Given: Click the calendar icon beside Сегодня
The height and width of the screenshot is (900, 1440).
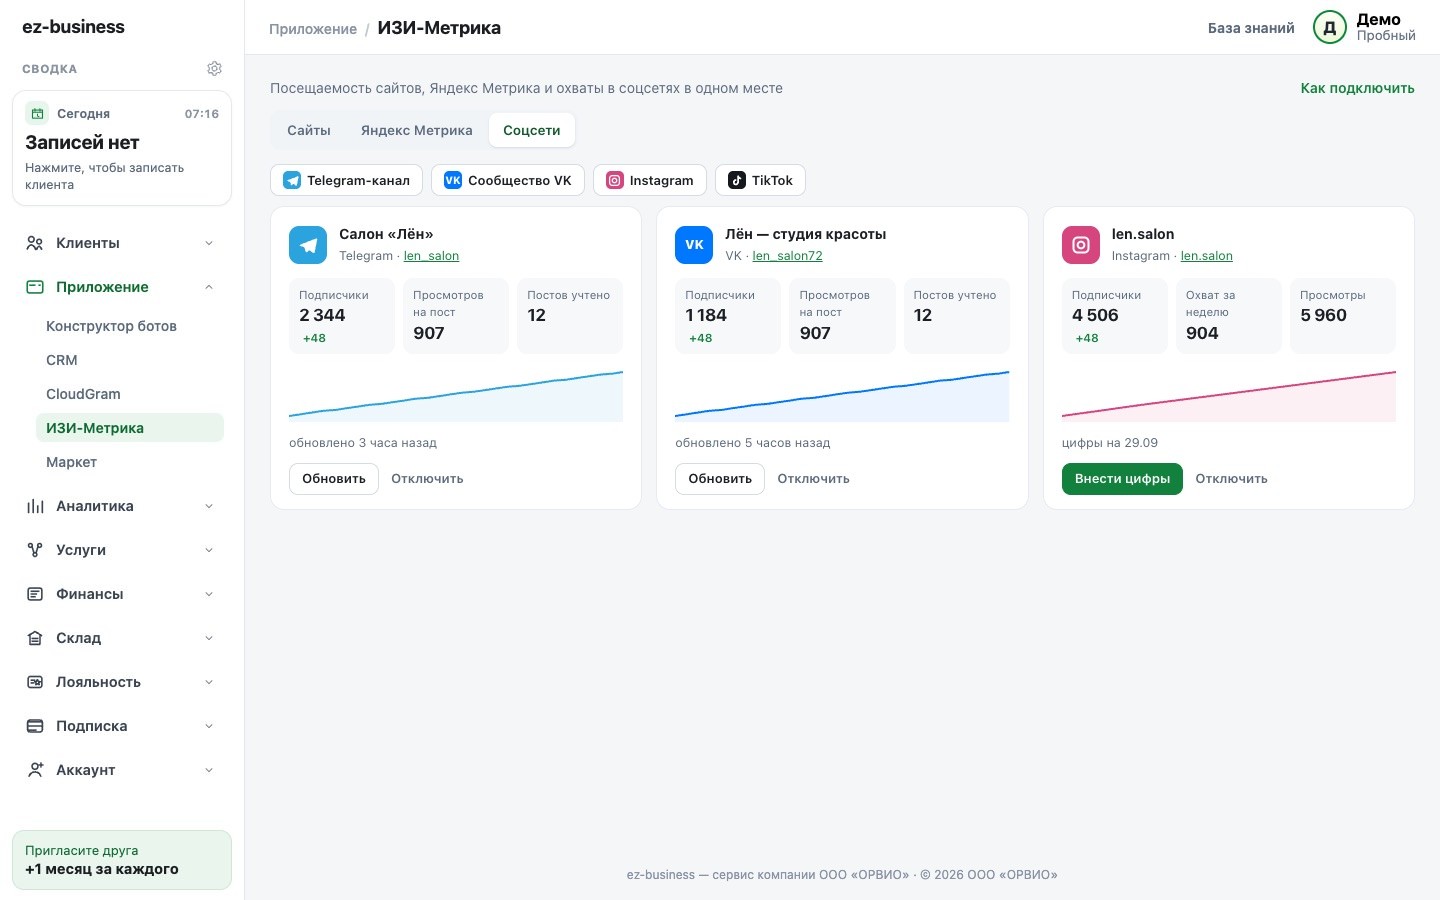Looking at the screenshot, I should tap(37, 113).
